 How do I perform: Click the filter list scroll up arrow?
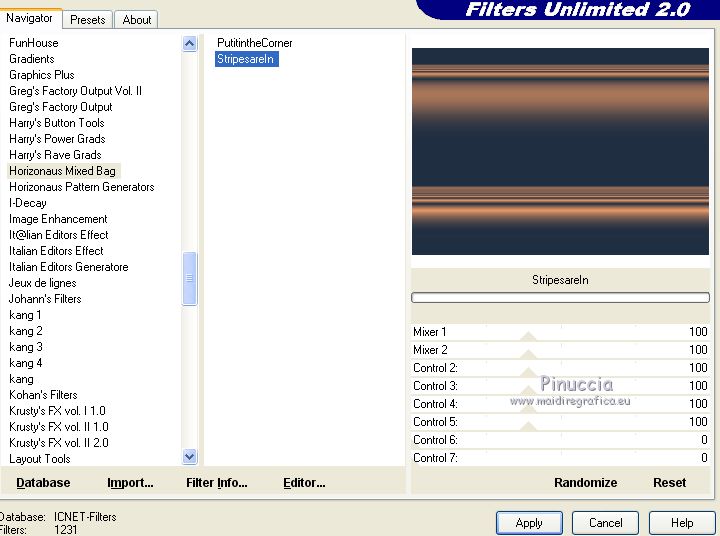pos(189,44)
